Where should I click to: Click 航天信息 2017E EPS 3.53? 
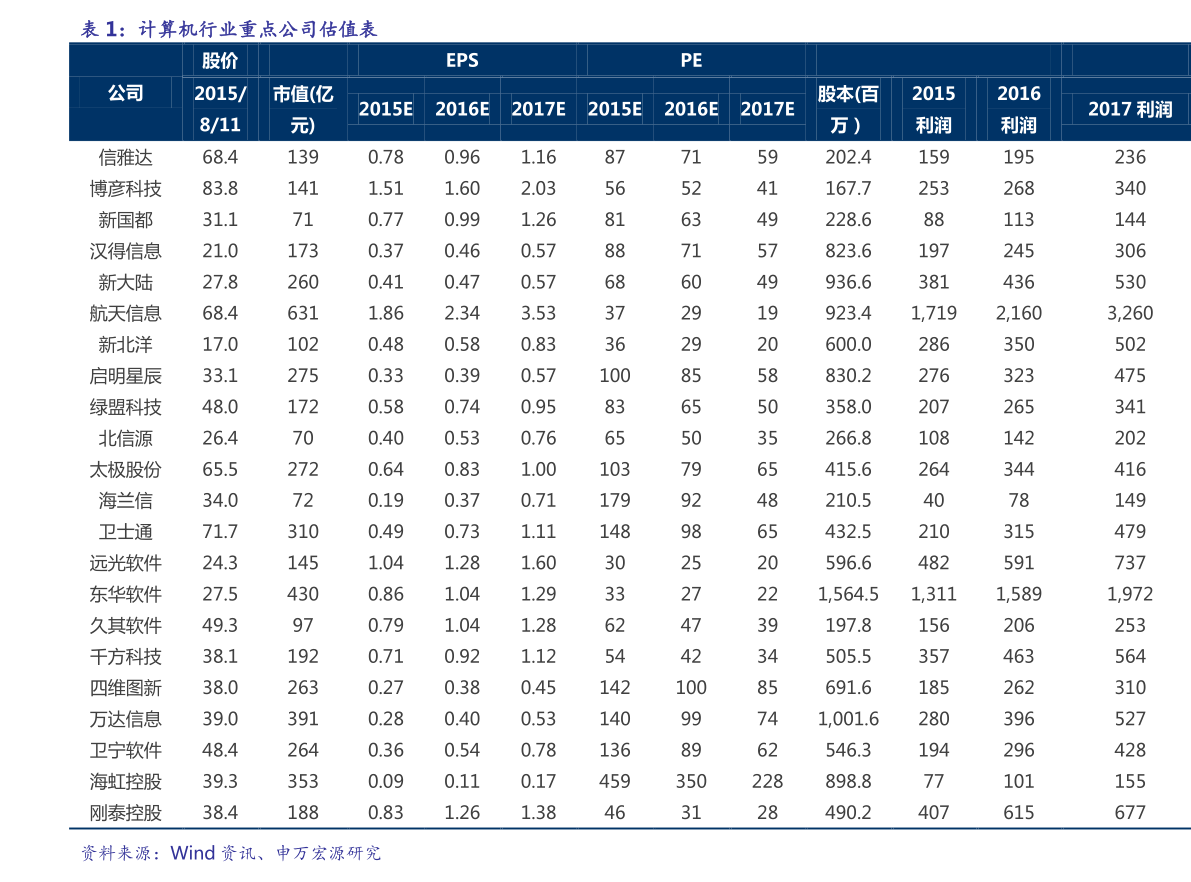538,313
